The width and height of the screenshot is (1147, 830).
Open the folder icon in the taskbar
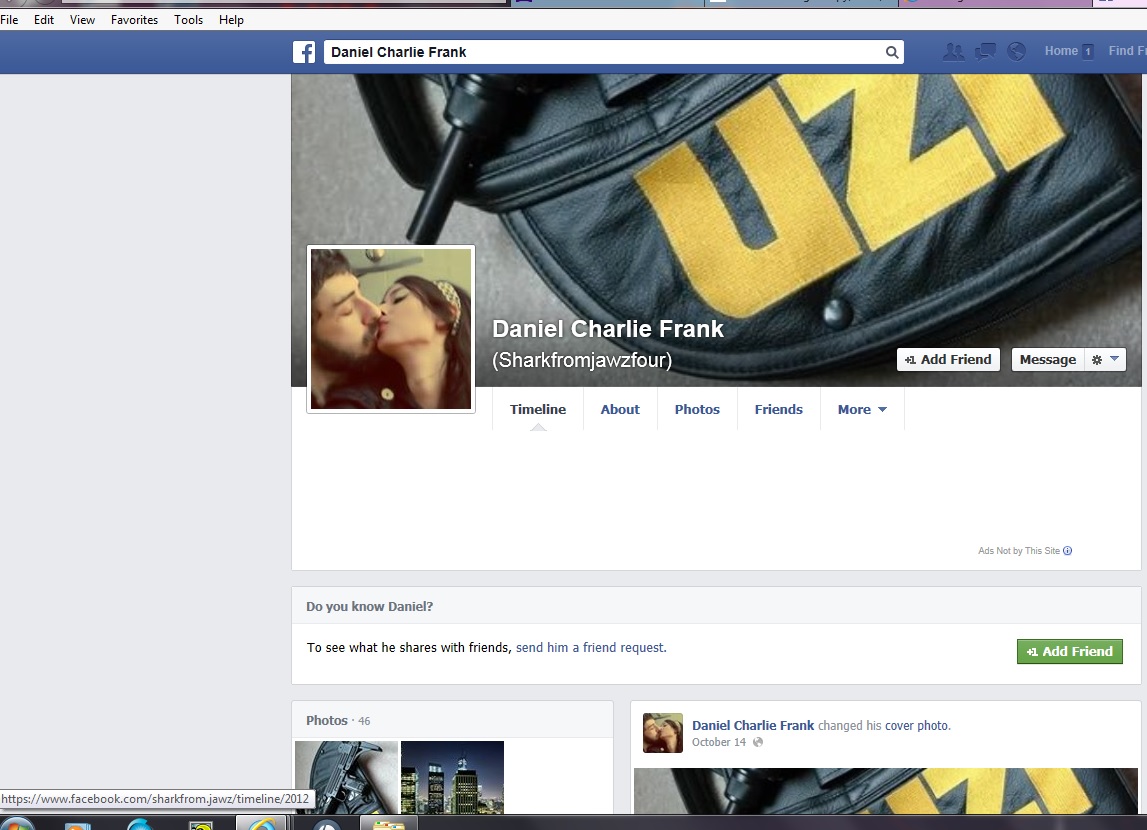click(x=388, y=824)
